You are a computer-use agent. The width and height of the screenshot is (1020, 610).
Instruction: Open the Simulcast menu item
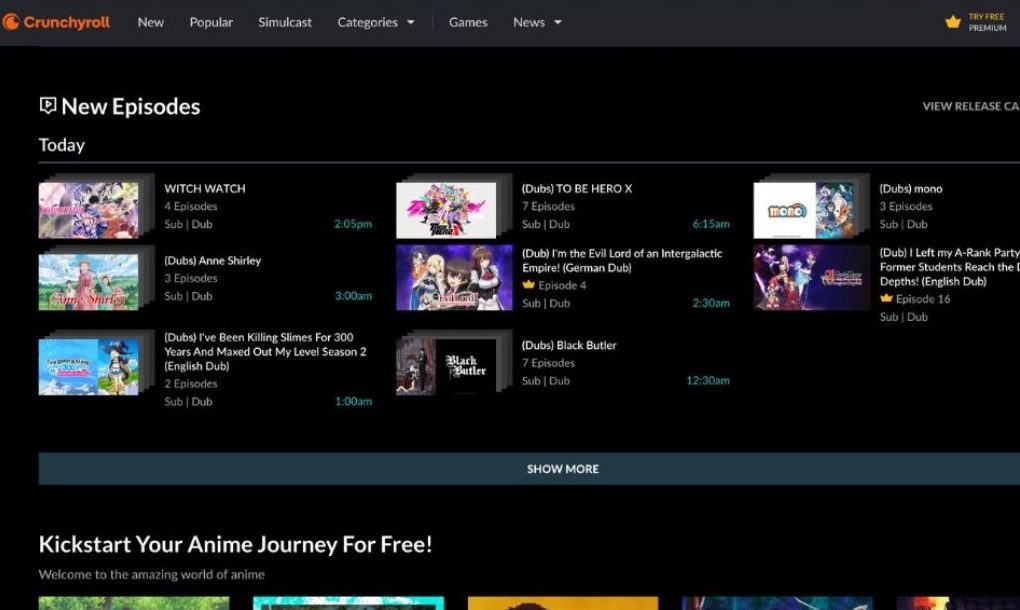[x=285, y=22]
